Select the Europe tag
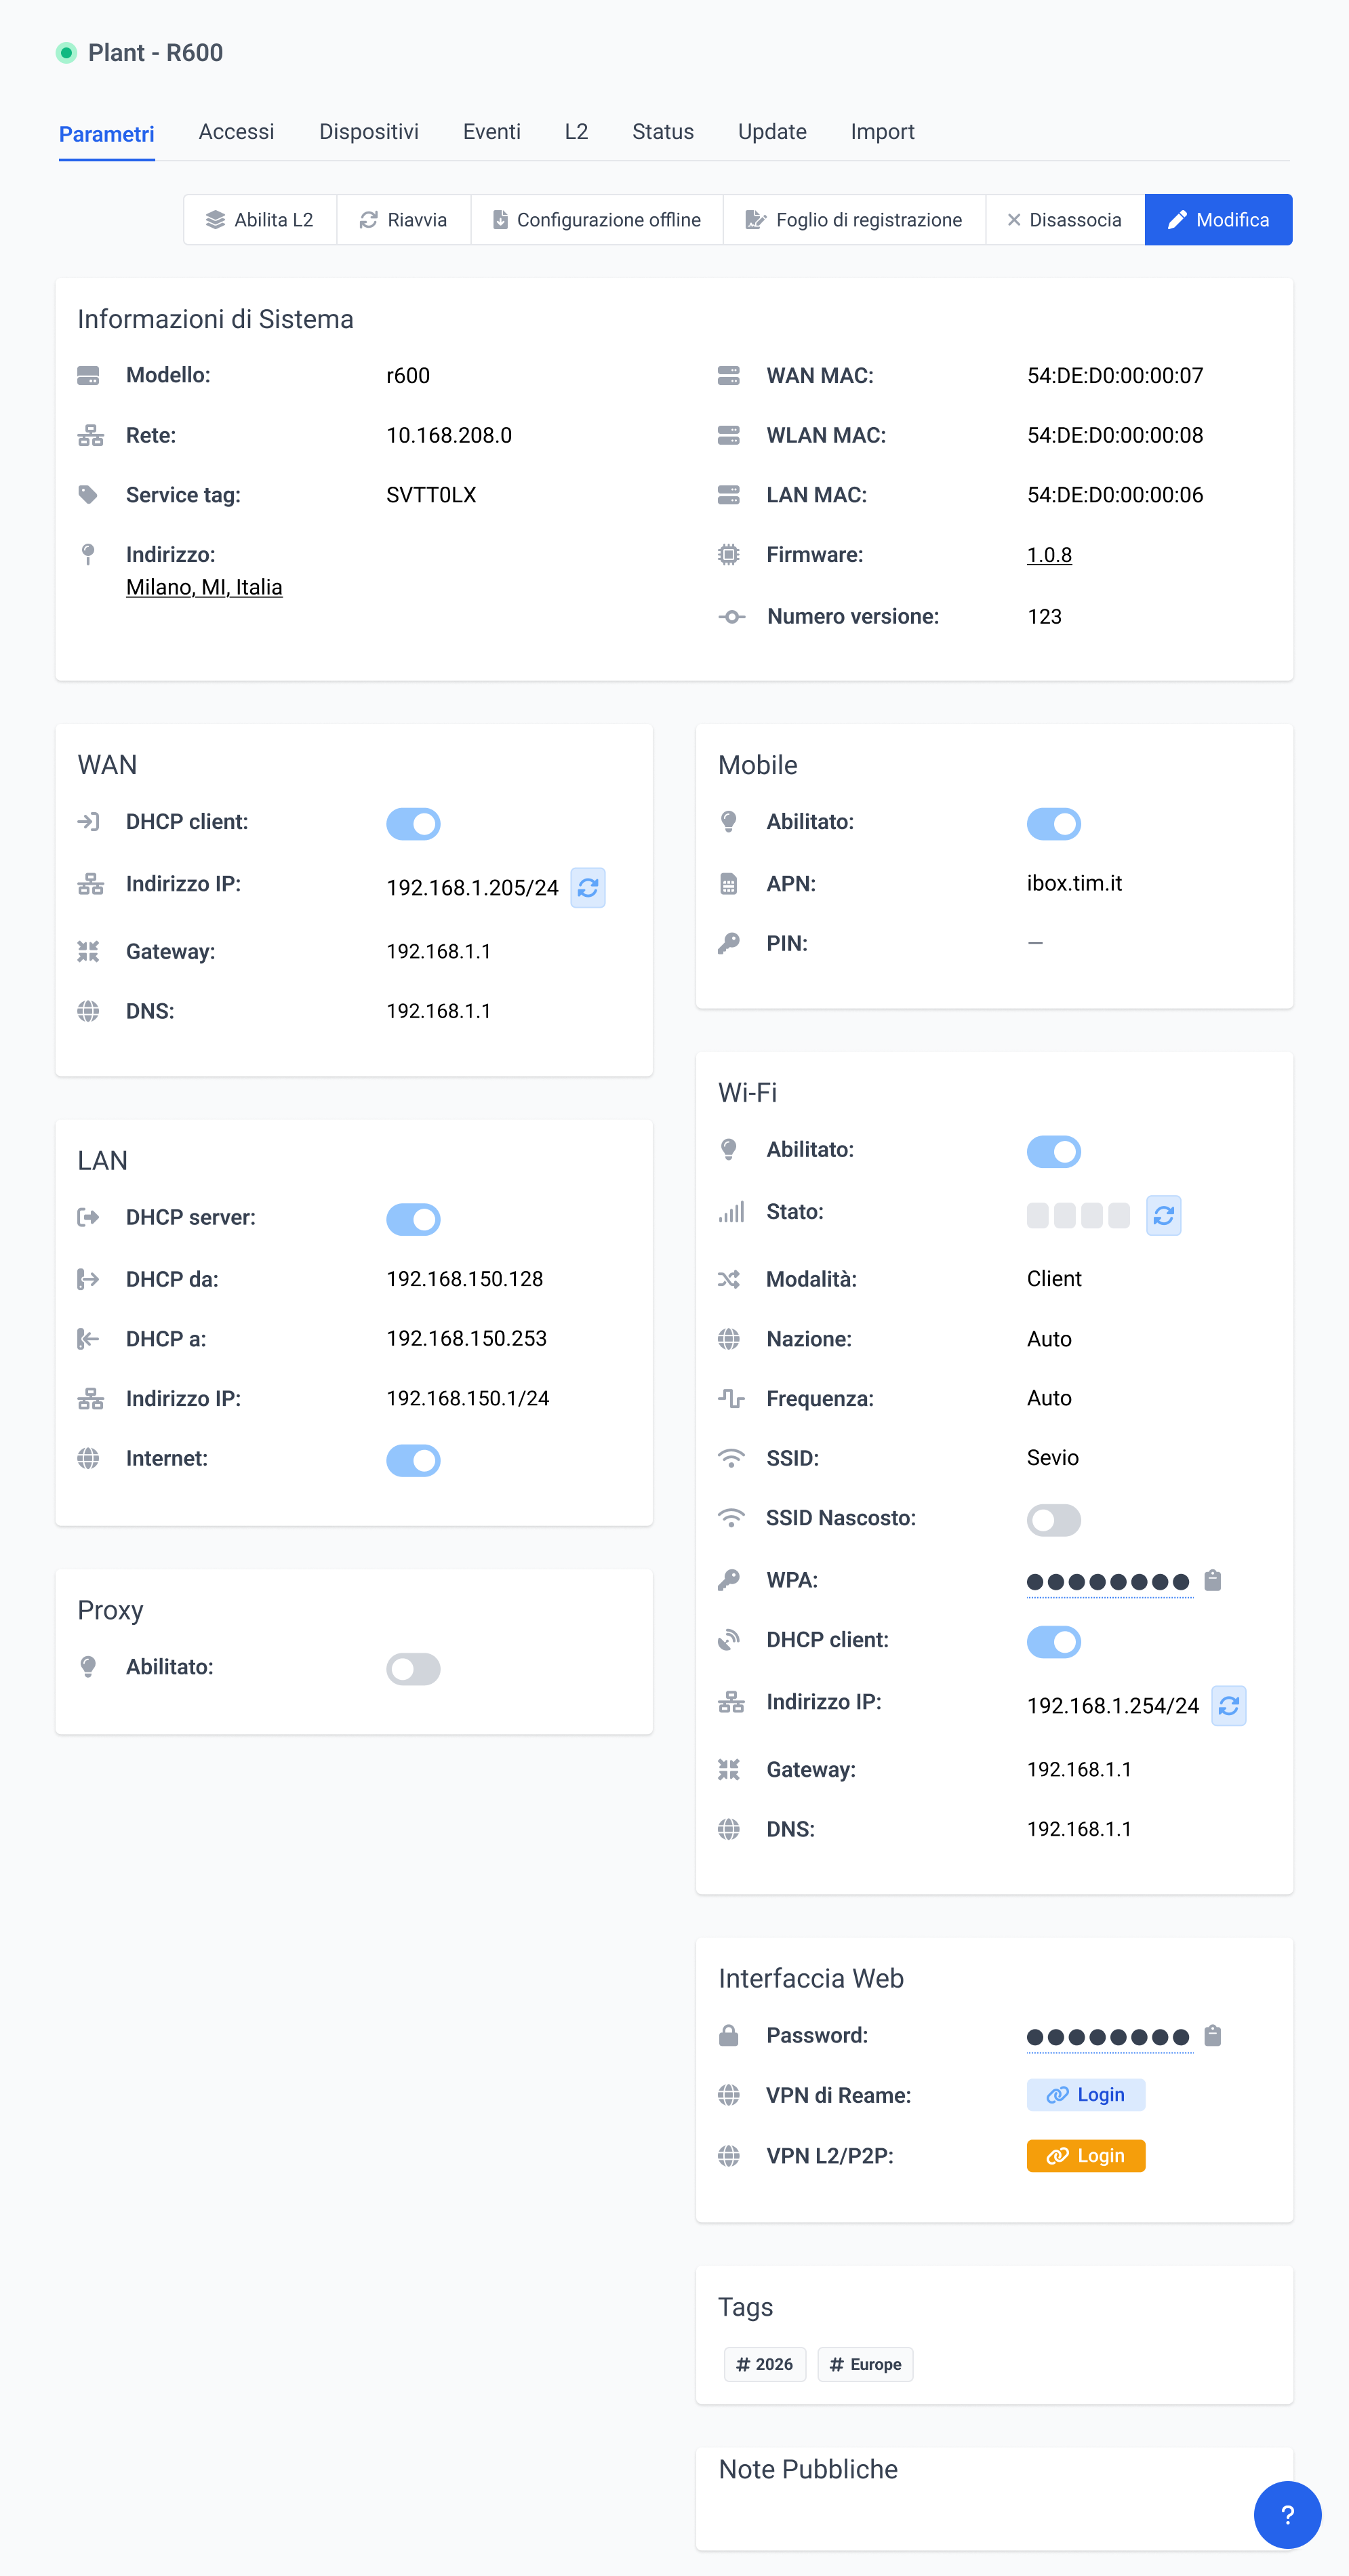1349x2576 pixels. click(x=864, y=2364)
